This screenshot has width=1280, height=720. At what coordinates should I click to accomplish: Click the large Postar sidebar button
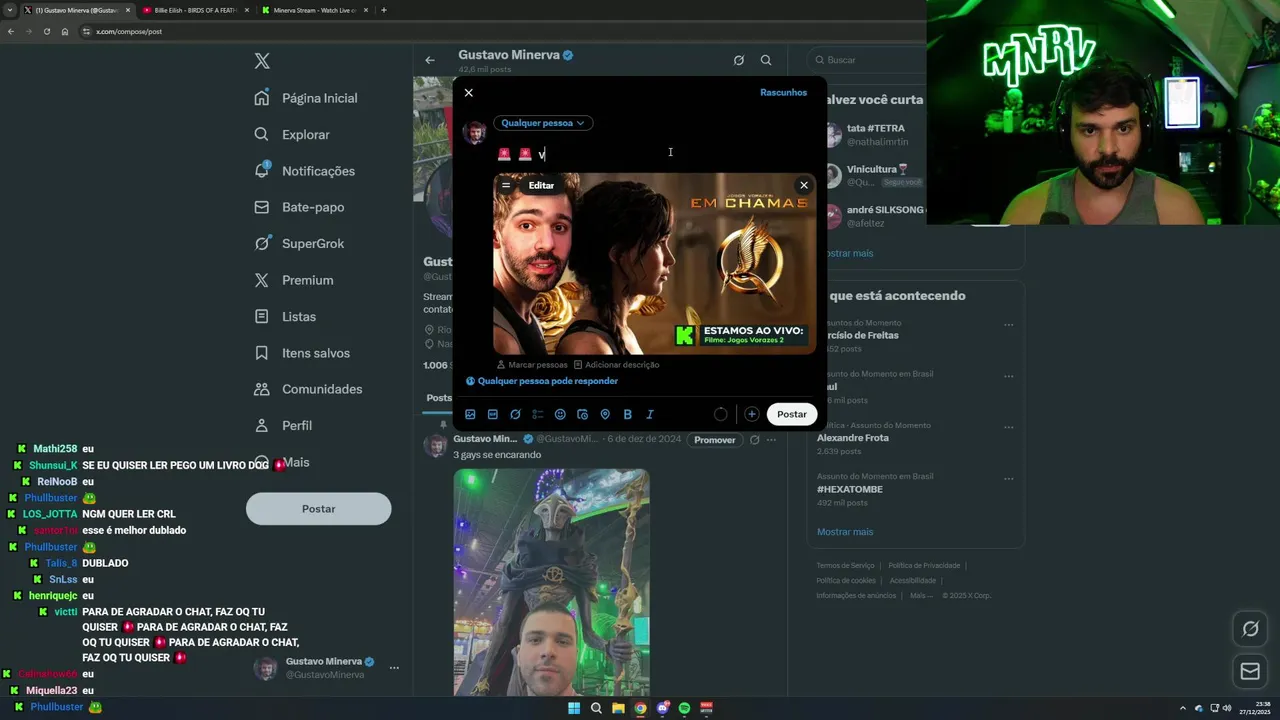(x=318, y=509)
